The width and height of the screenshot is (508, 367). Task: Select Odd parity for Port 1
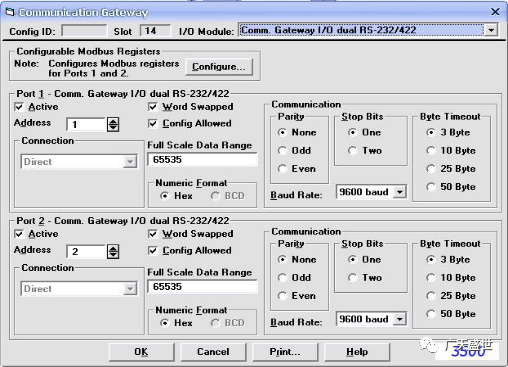pos(282,151)
